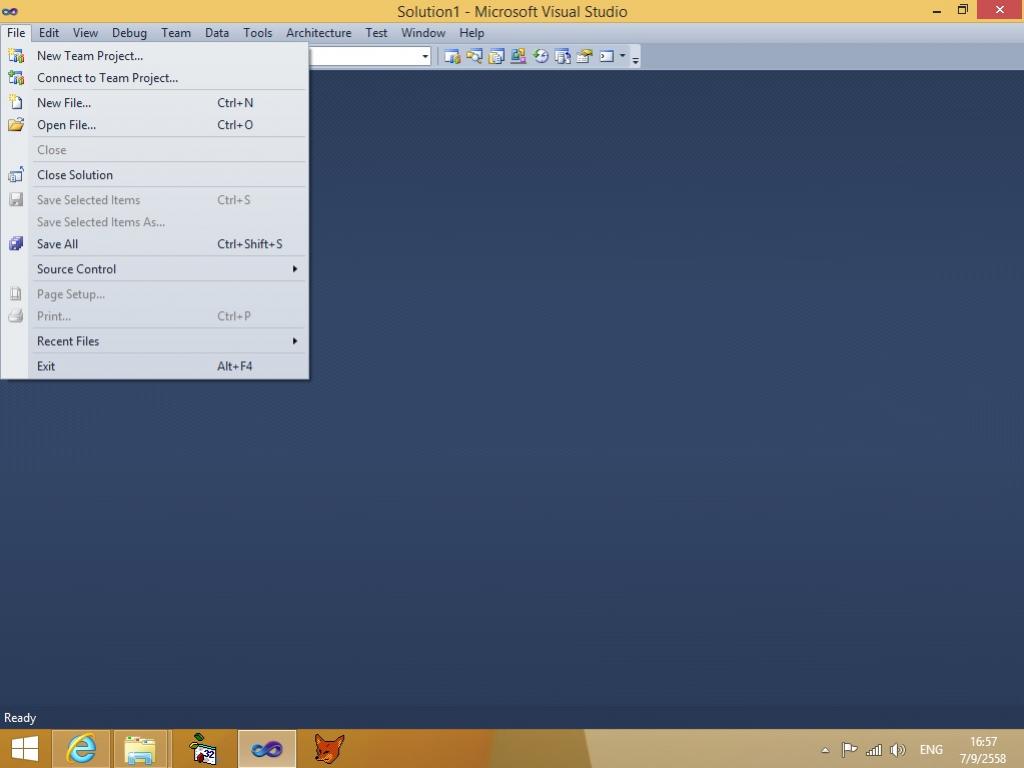Choose Exit from the File menu
The image size is (1024, 768).
[x=155, y=366]
